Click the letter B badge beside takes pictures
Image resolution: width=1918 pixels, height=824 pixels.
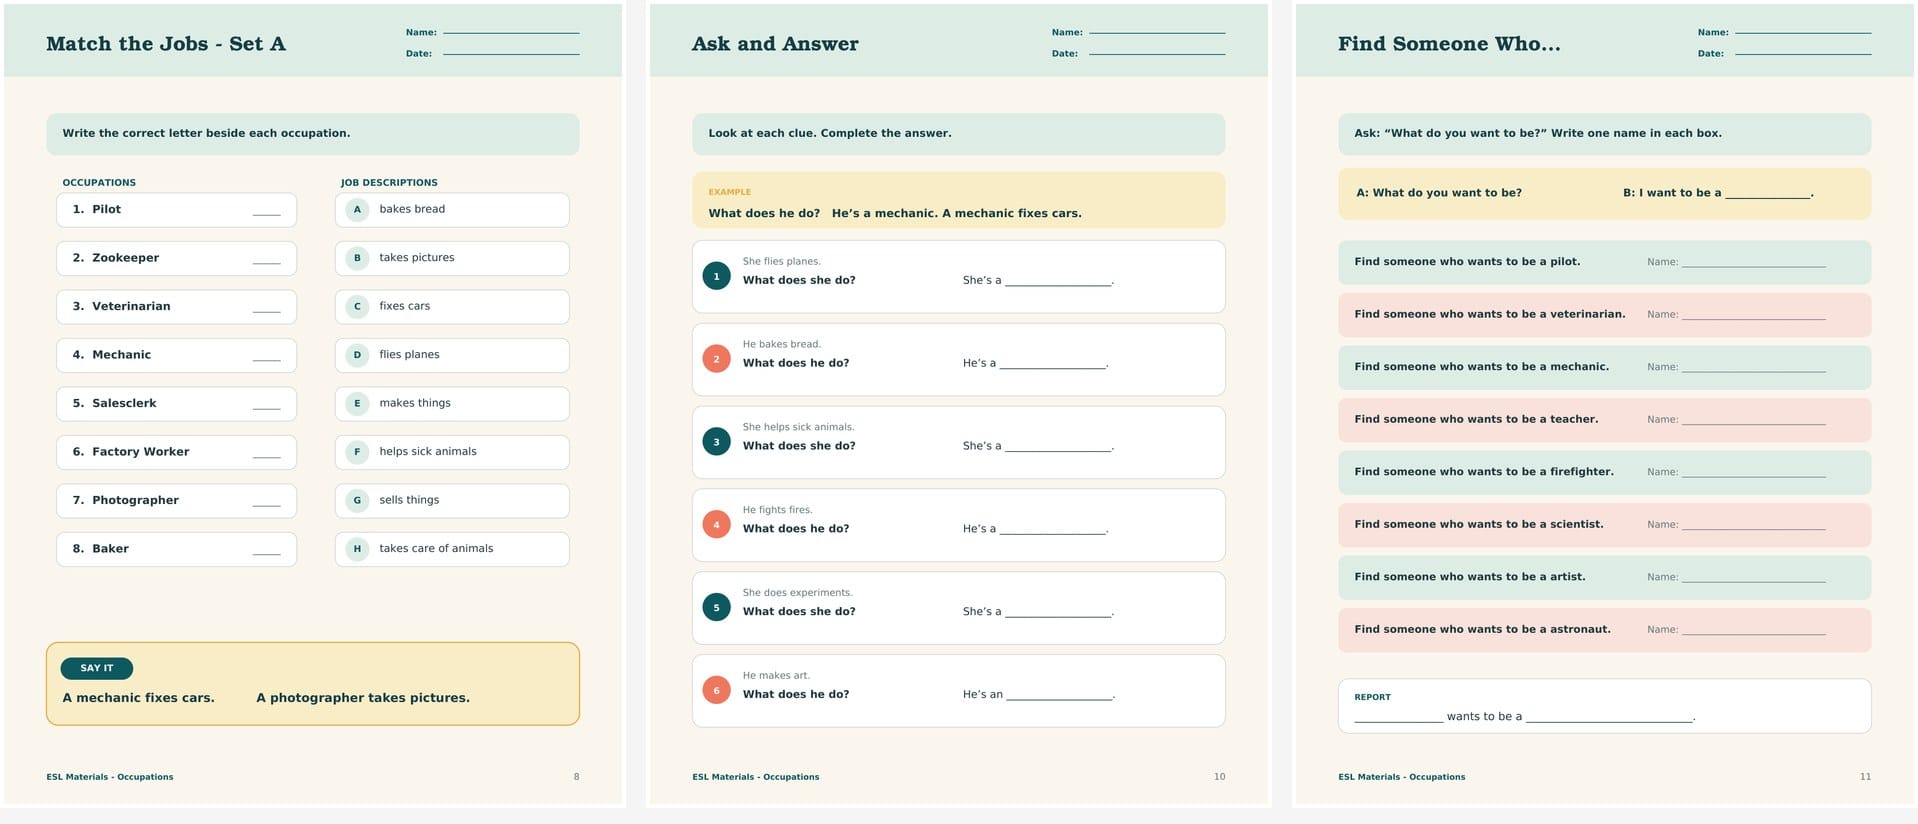(357, 258)
